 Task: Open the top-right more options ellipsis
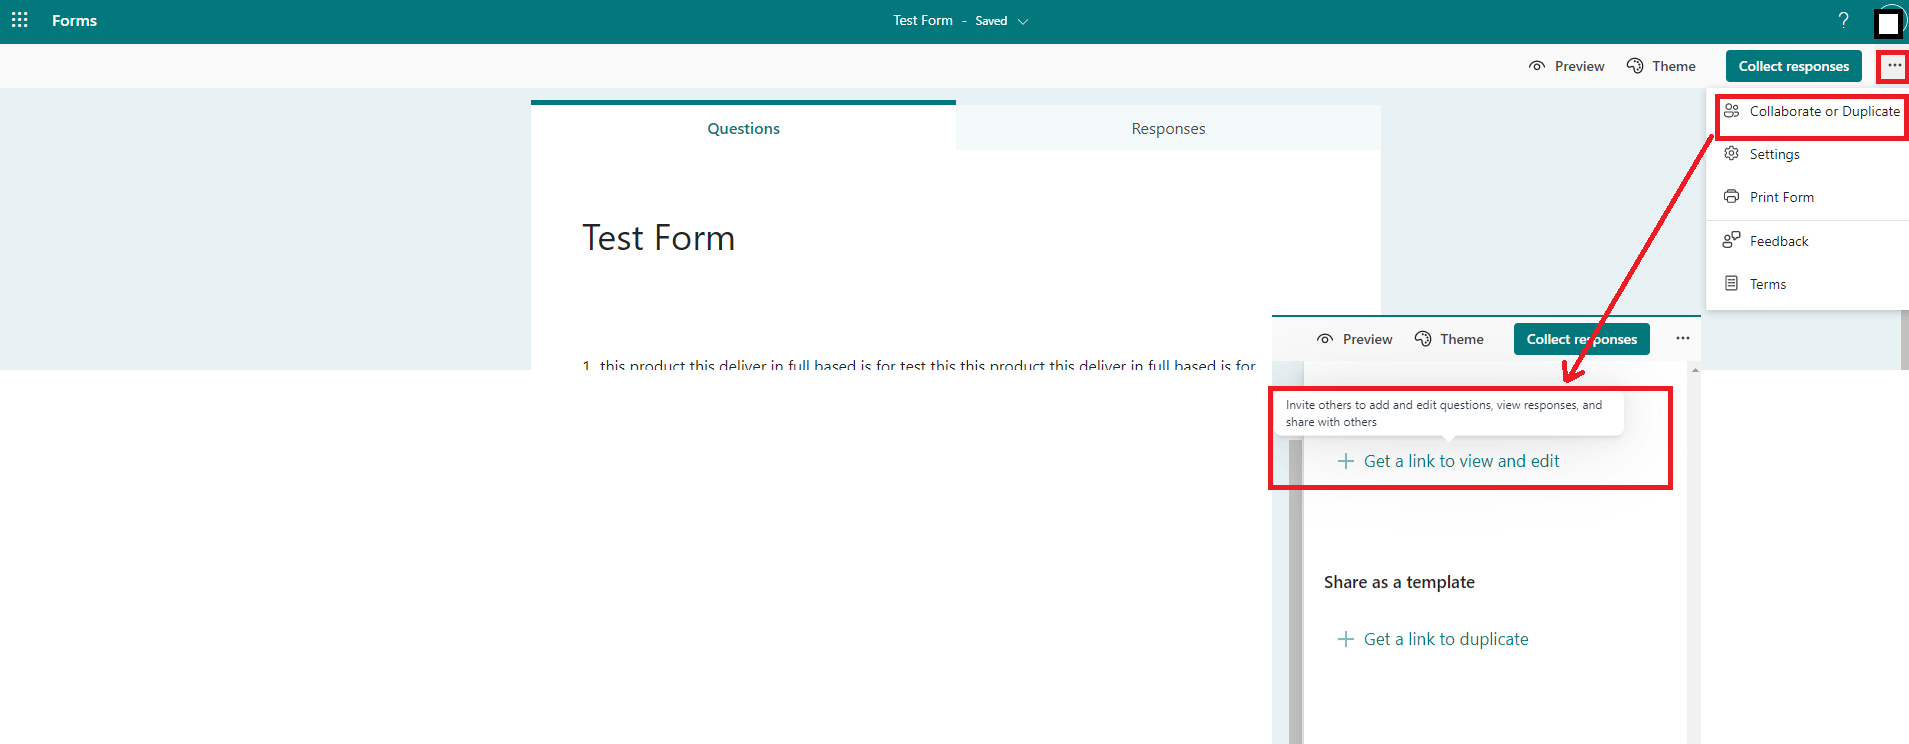pos(1894,66)
